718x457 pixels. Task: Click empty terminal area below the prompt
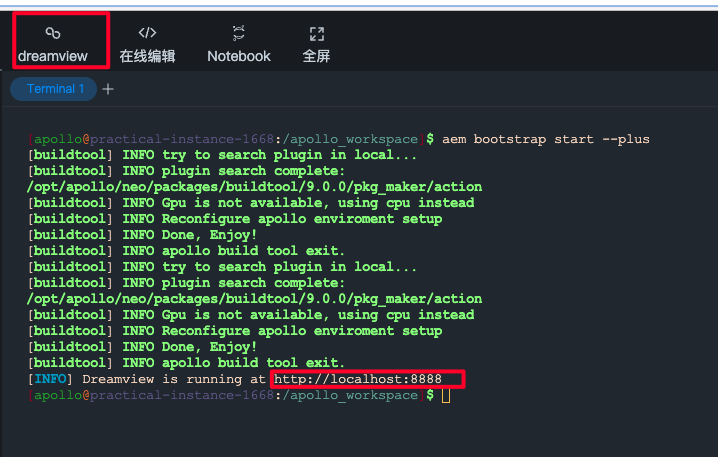[360, 428]
